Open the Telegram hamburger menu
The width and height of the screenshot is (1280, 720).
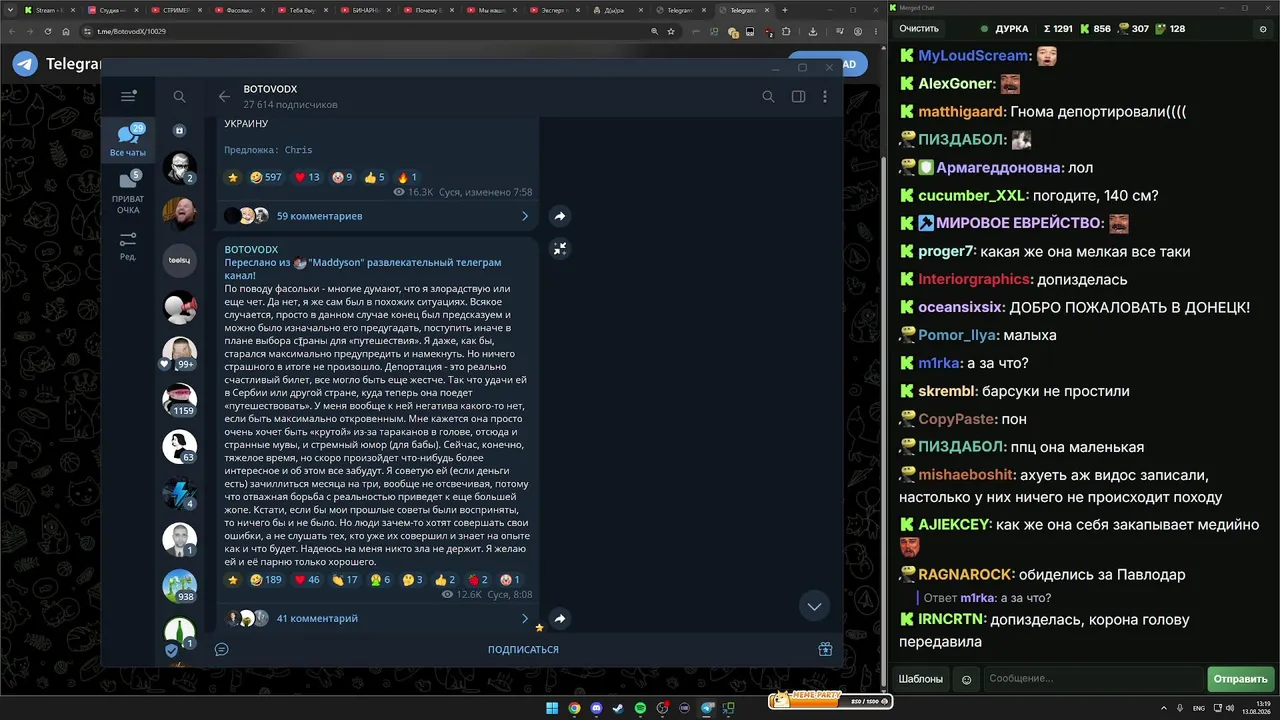coord(128,96)
